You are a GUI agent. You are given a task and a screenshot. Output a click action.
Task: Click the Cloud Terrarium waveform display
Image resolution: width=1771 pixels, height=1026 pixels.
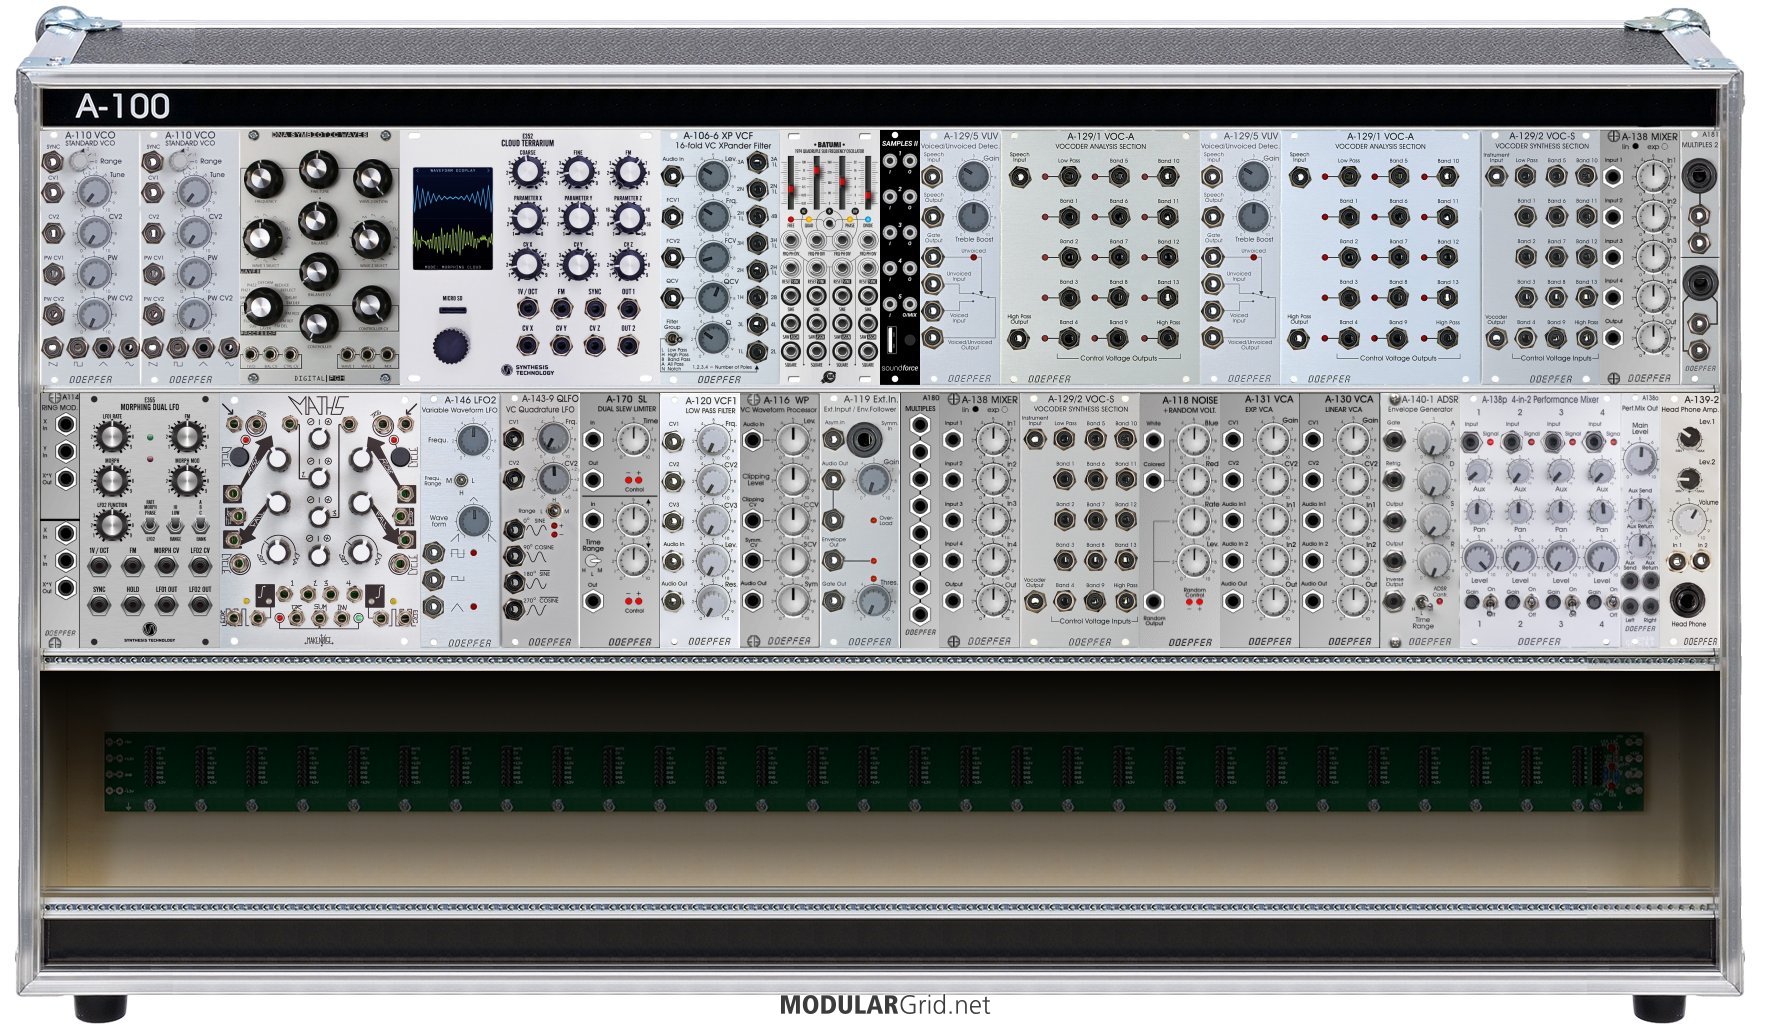click(x=453, y=218)
